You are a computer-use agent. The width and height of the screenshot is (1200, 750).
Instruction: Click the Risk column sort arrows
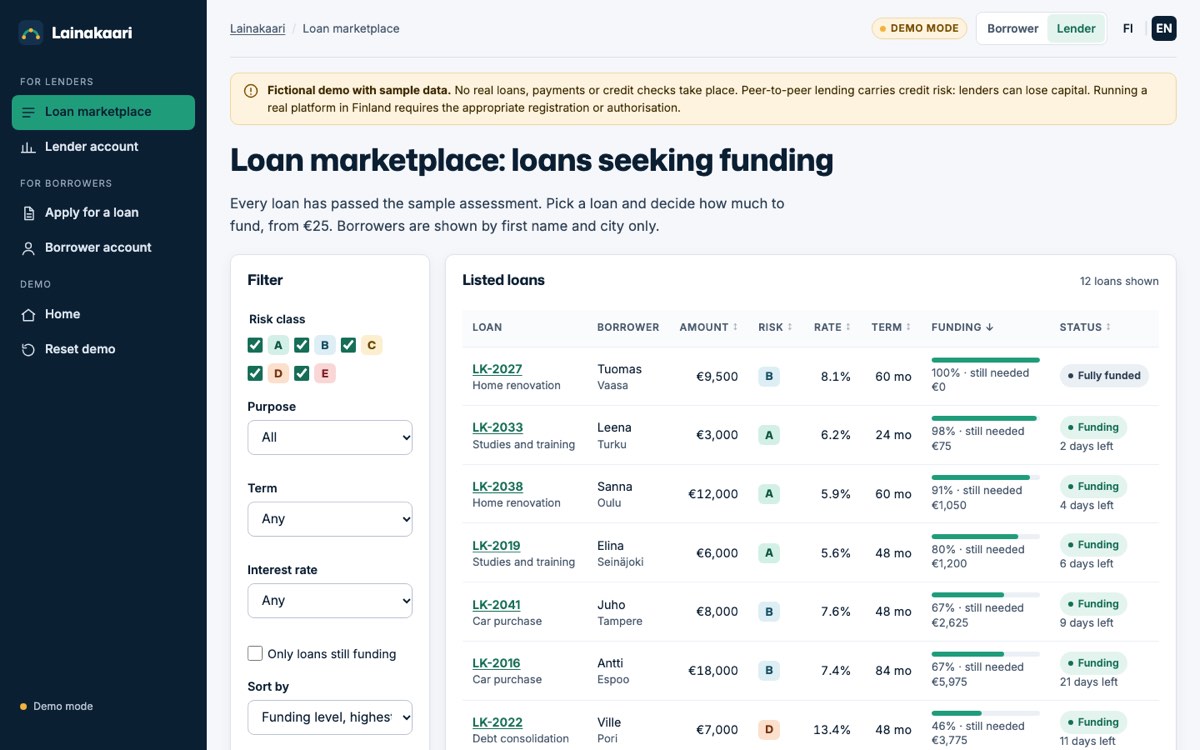coord(790,327)
